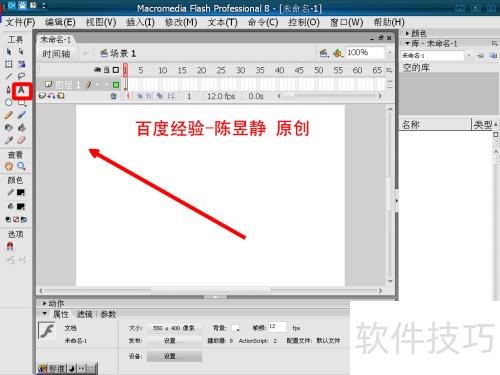Click the 设备 设置... device settings button
500x375 pixels.
click(174, 356)
